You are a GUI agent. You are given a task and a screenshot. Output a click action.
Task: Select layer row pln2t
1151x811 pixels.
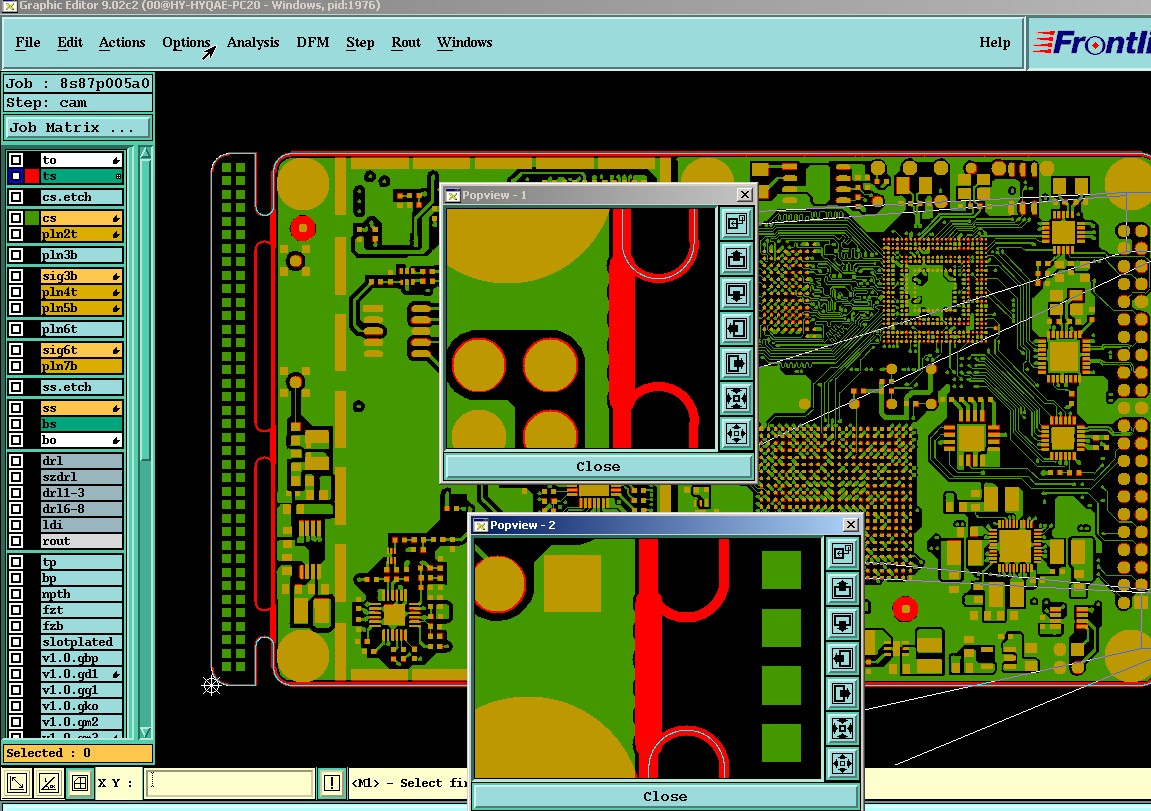point(81,234)
